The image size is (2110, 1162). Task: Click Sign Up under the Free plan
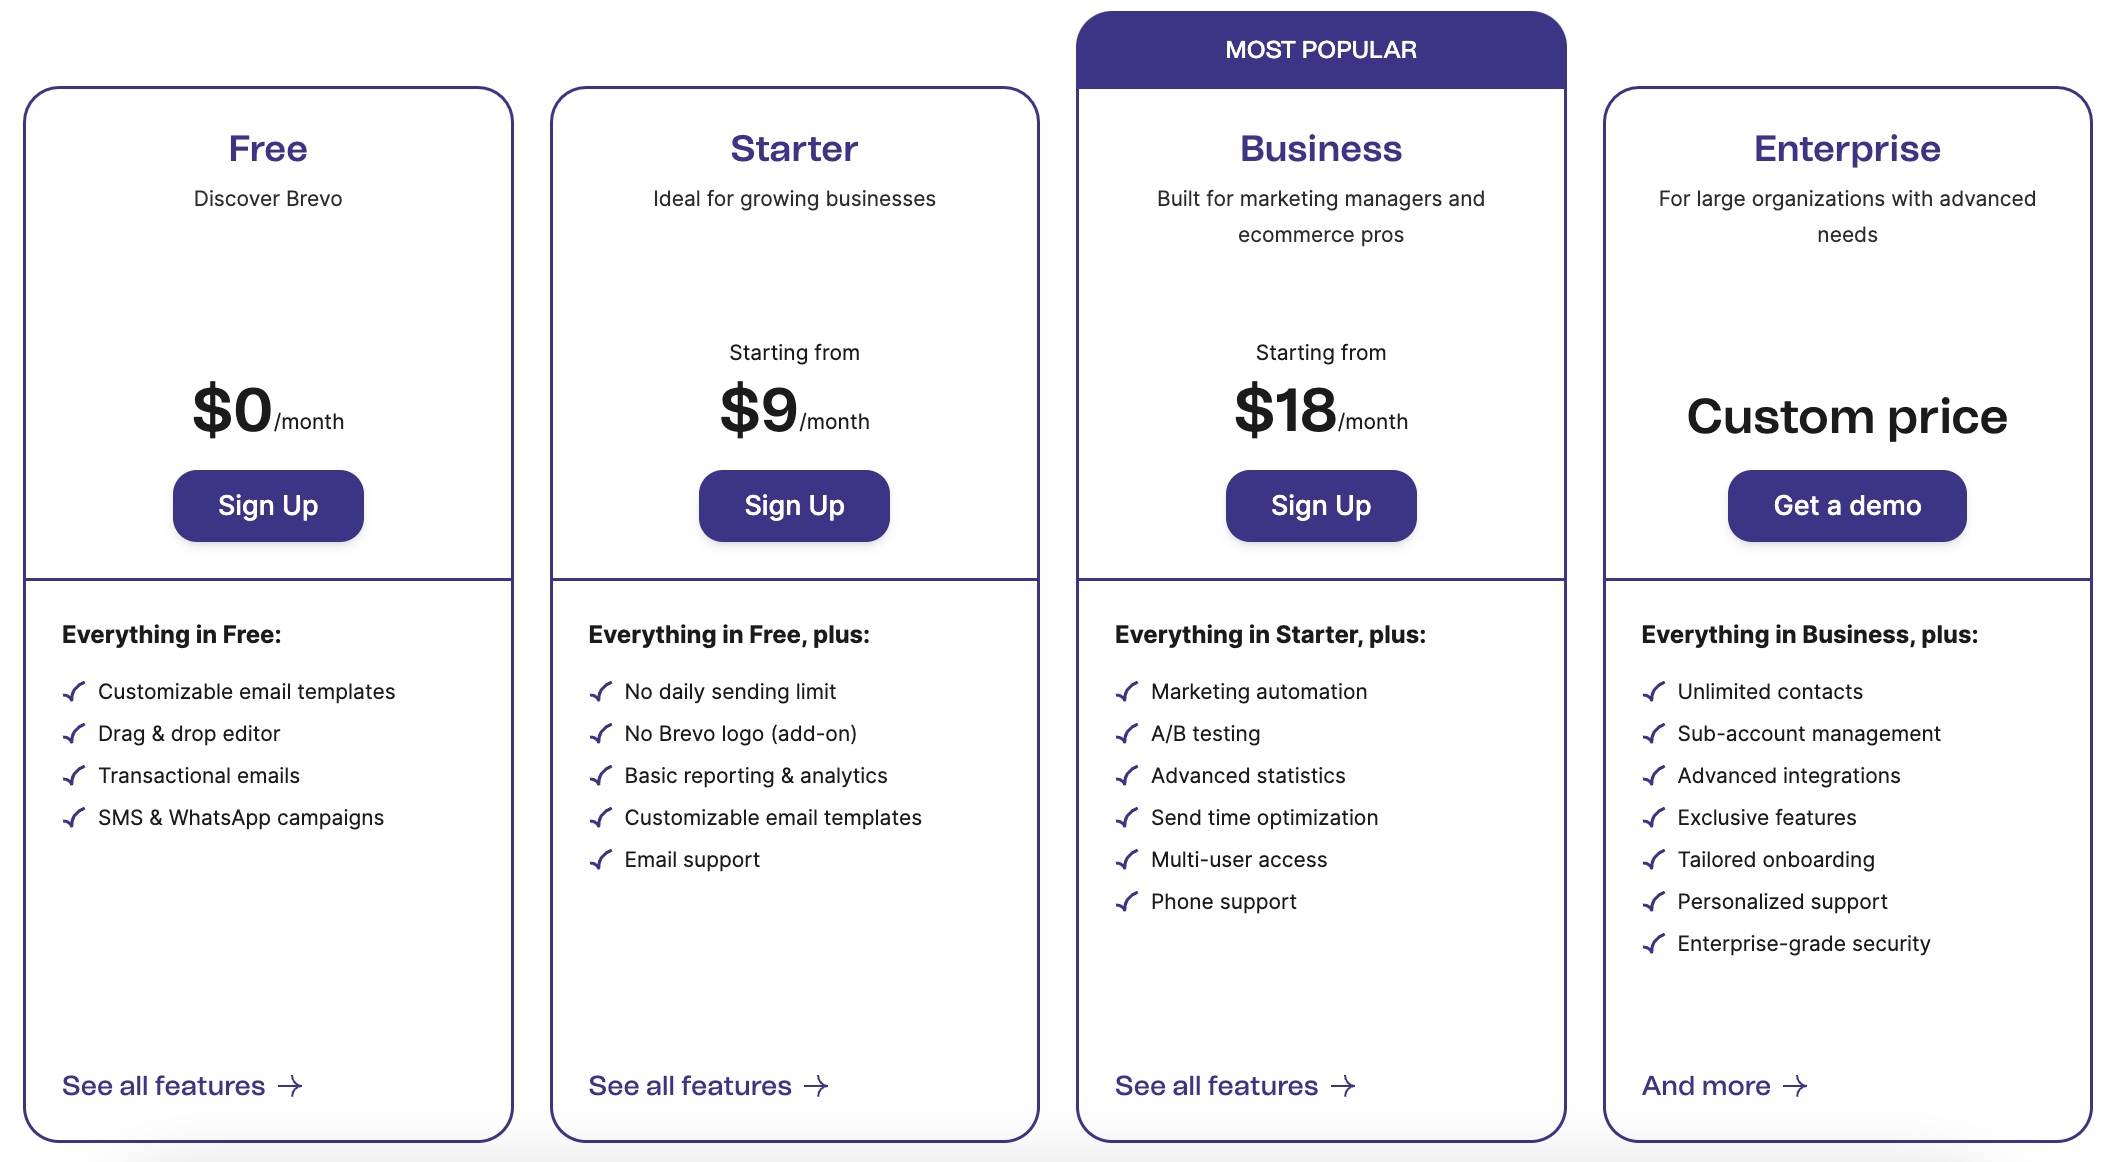click(x=268, y=506)
